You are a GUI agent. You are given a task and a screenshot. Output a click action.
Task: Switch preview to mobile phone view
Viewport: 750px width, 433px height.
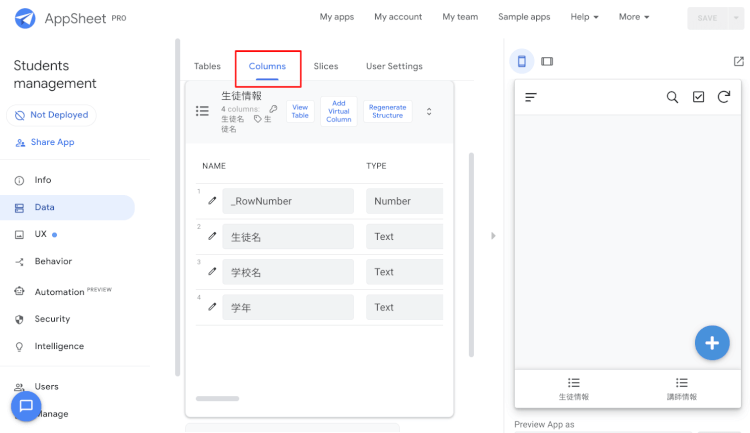point(521,61)
